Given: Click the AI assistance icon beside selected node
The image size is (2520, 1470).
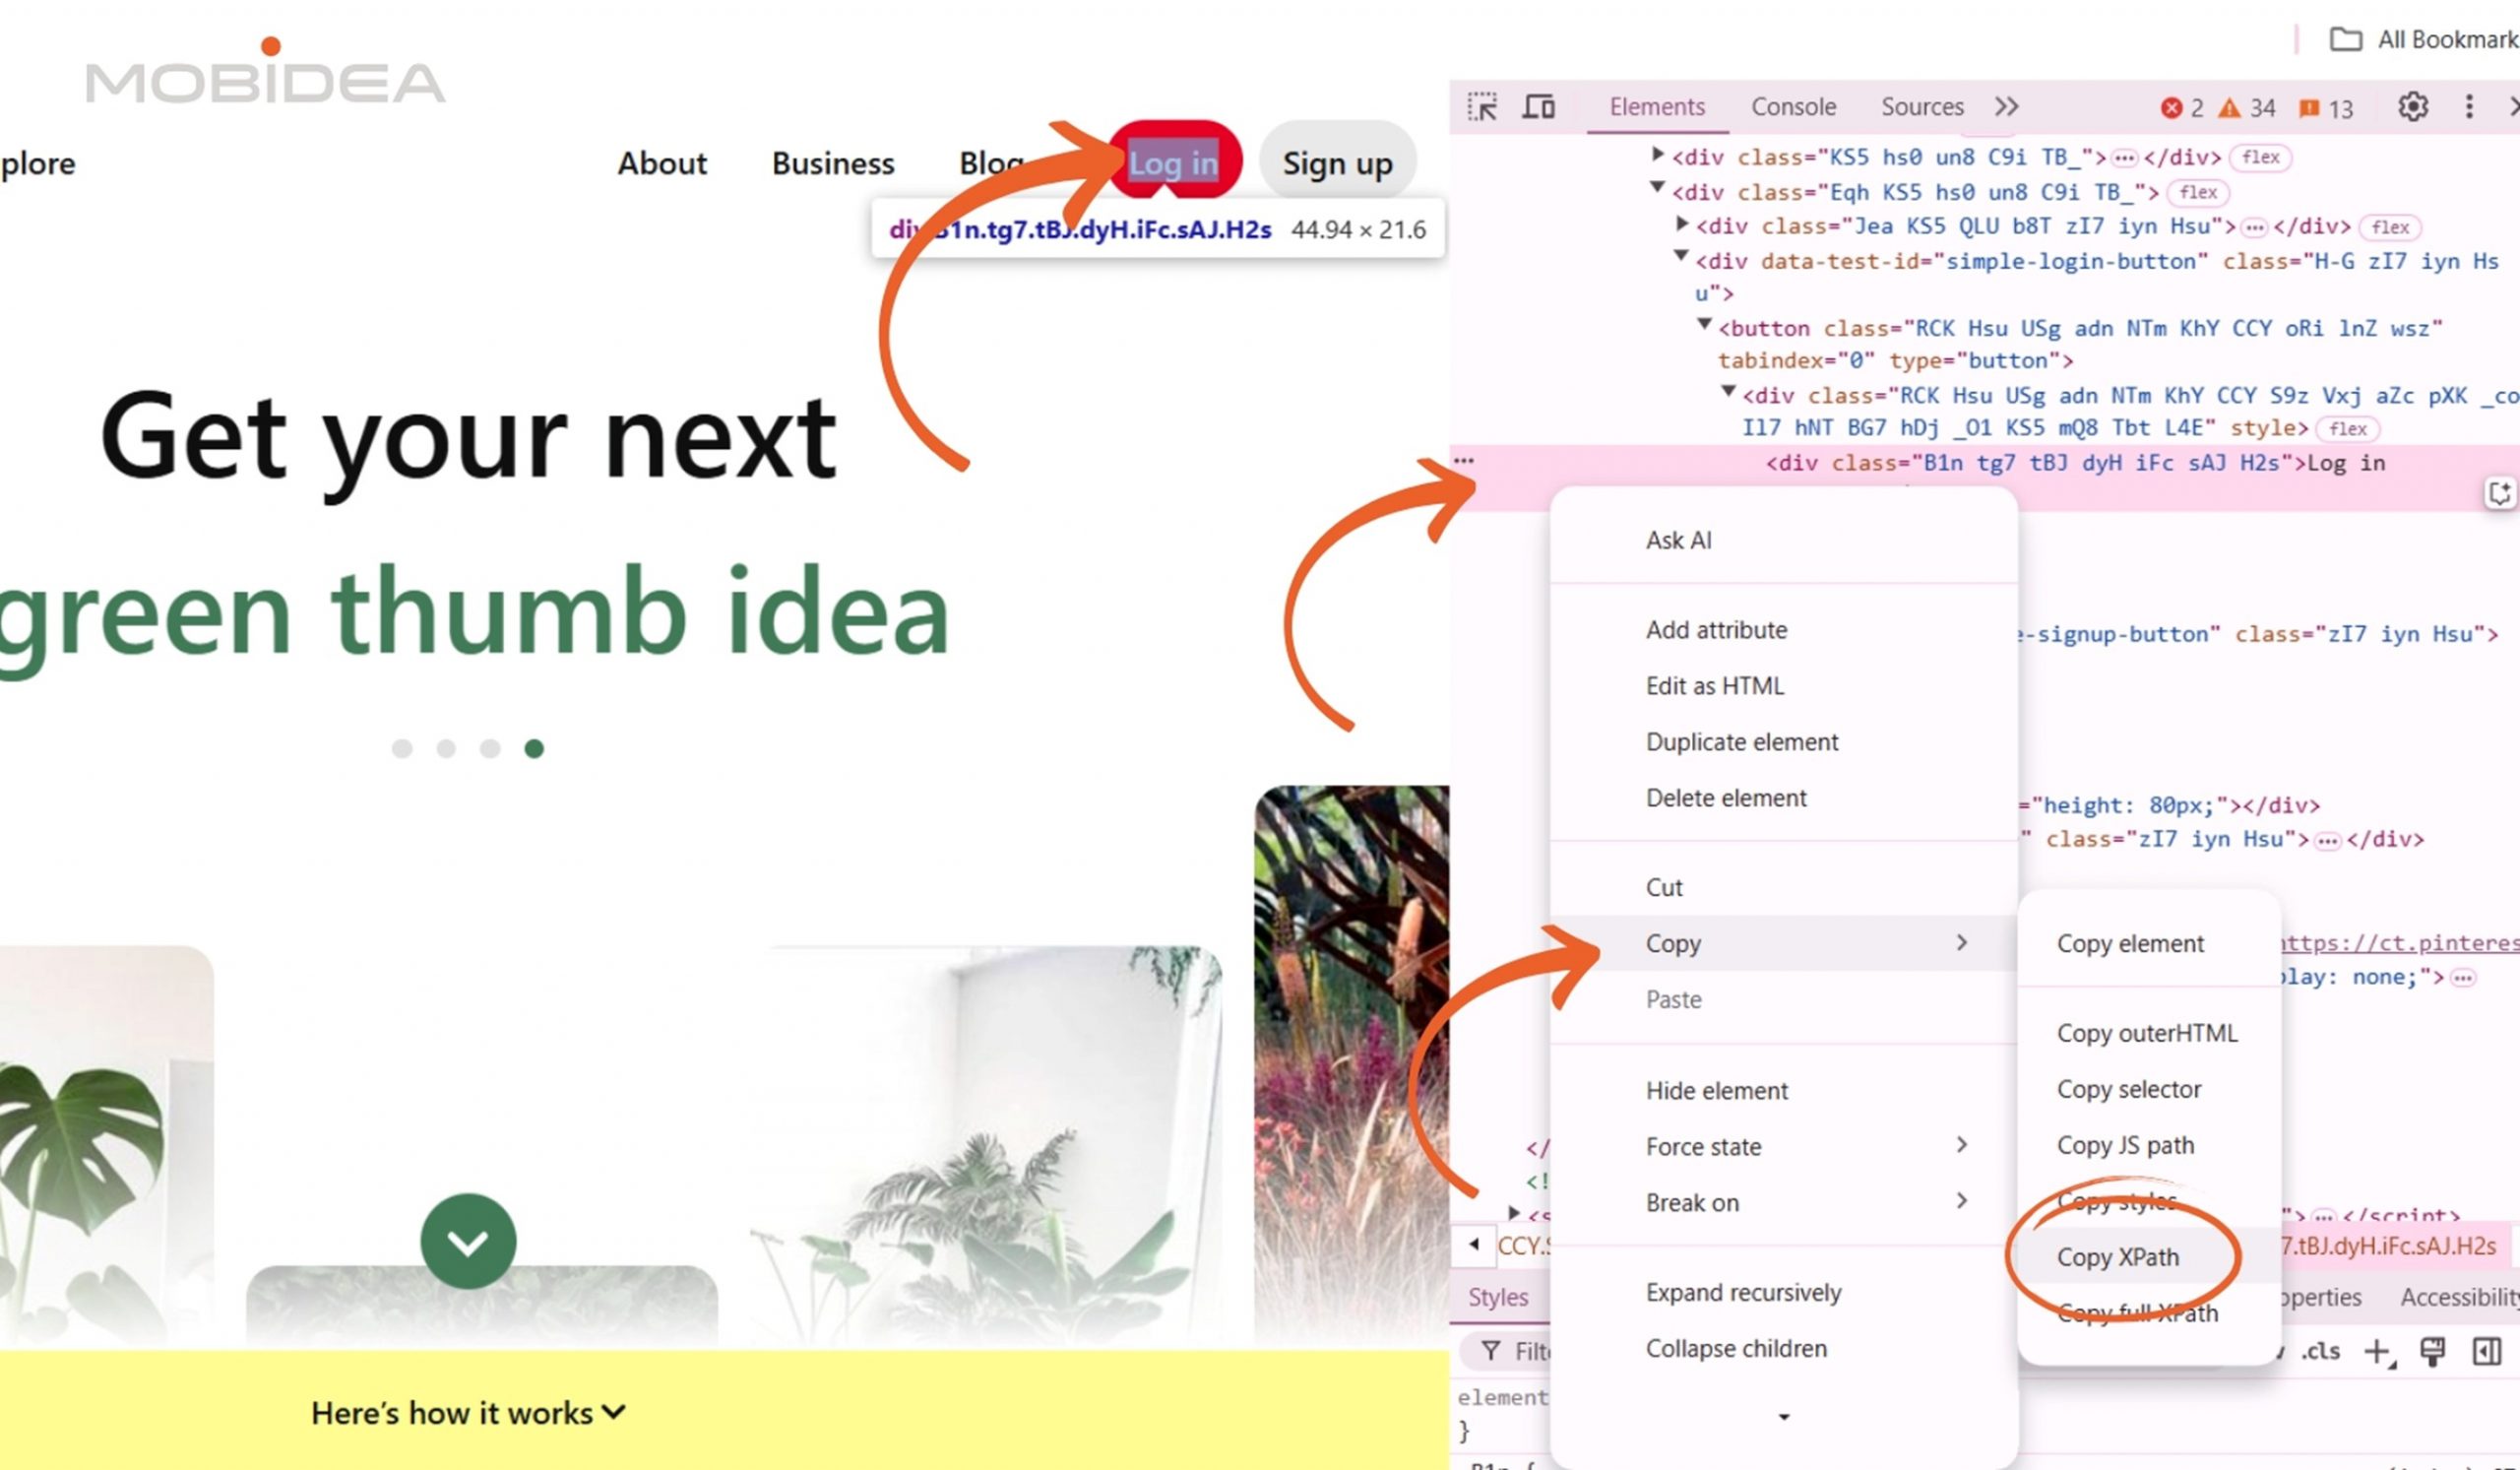Looking at the screenshot, I should click(x=2499, y=493).
